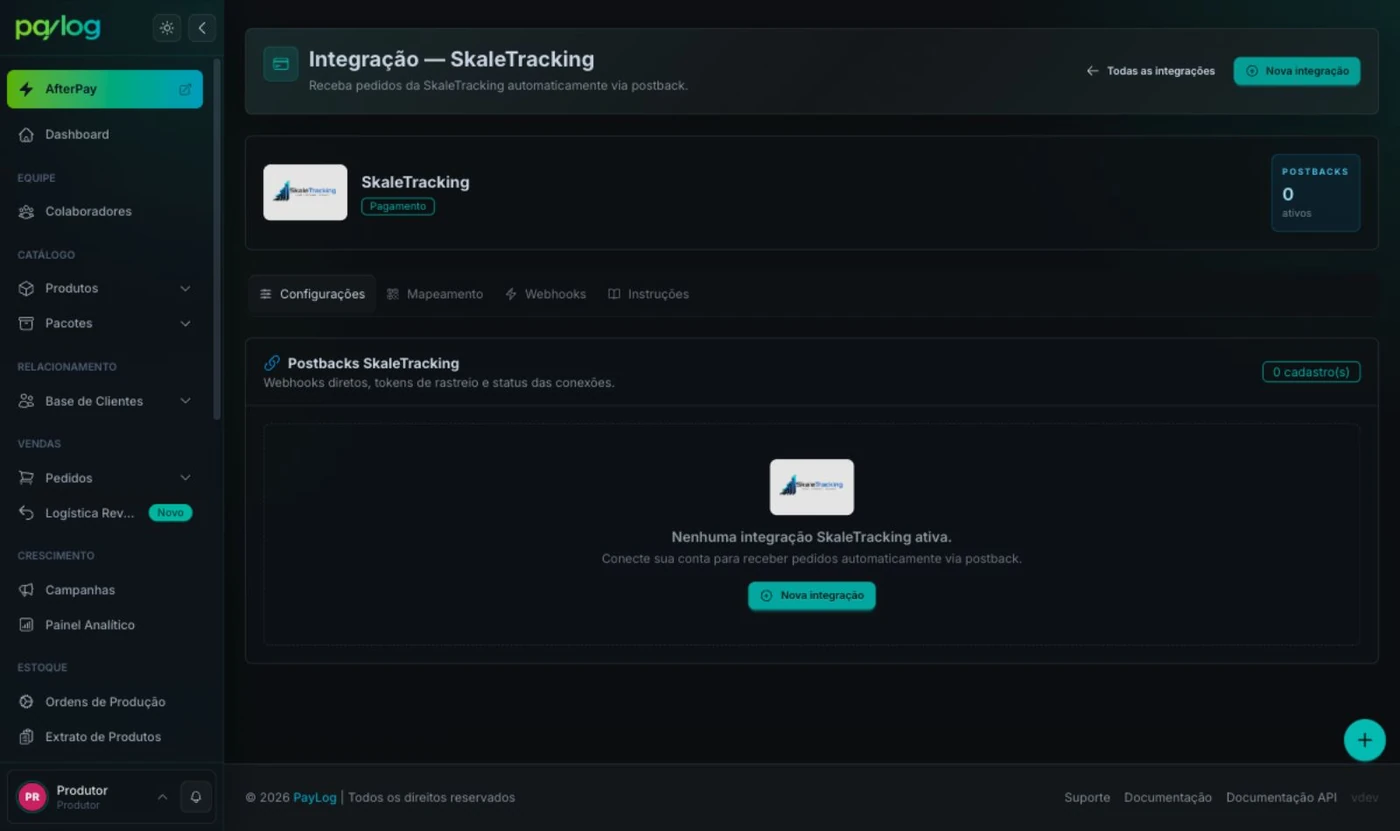Click Nova integração in the empty state
This screenshot has width=1400, height=831.
pos(812,595)
